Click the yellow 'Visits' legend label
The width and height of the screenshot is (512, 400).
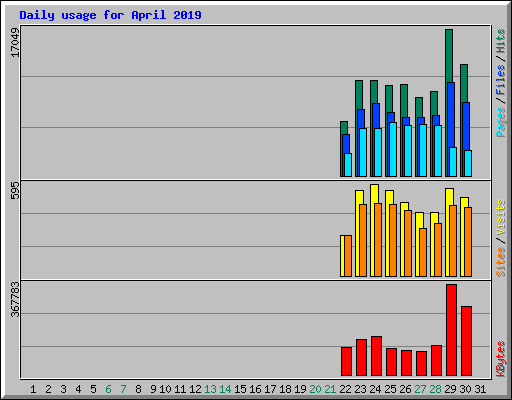coord(501,217)
